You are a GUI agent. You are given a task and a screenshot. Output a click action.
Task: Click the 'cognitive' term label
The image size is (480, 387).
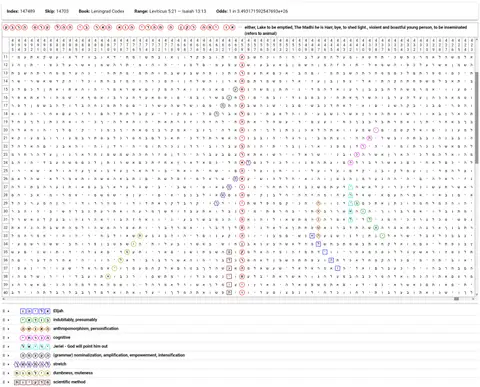click(62, 338)
